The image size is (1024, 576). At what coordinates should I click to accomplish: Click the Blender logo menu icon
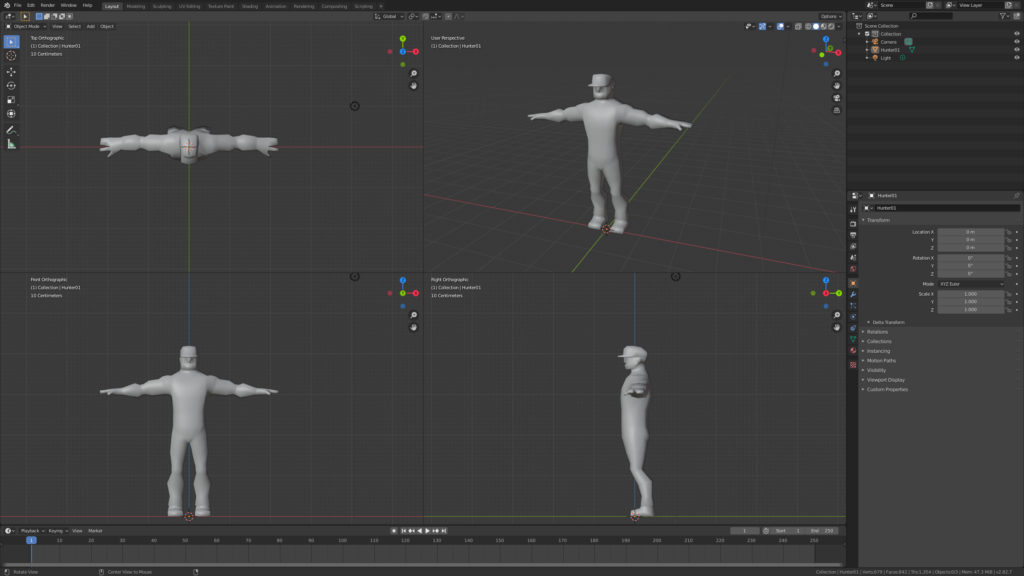[7, 5]
